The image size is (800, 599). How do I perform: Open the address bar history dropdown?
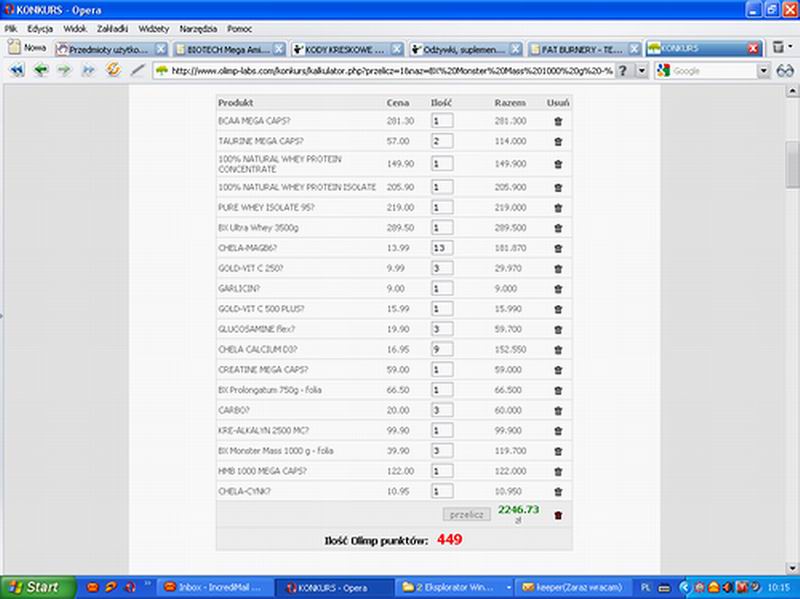[642, 71]
